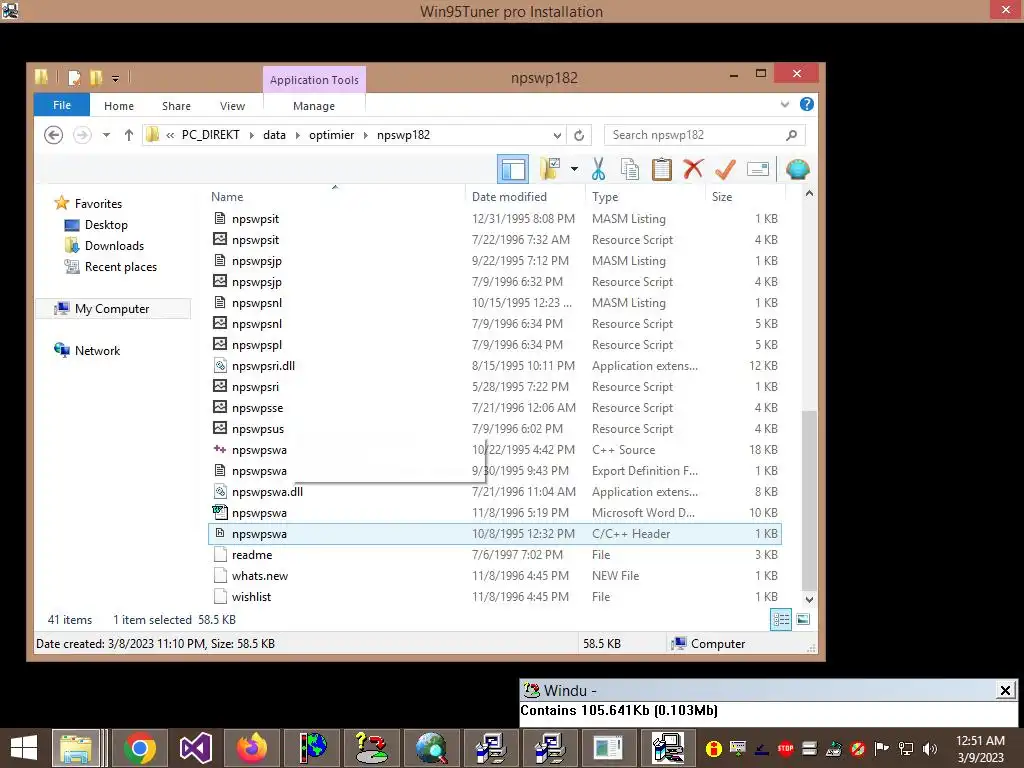1024x768 pixels.
Task: Close the Windu popup window
Action: (x=1006, y=690)
